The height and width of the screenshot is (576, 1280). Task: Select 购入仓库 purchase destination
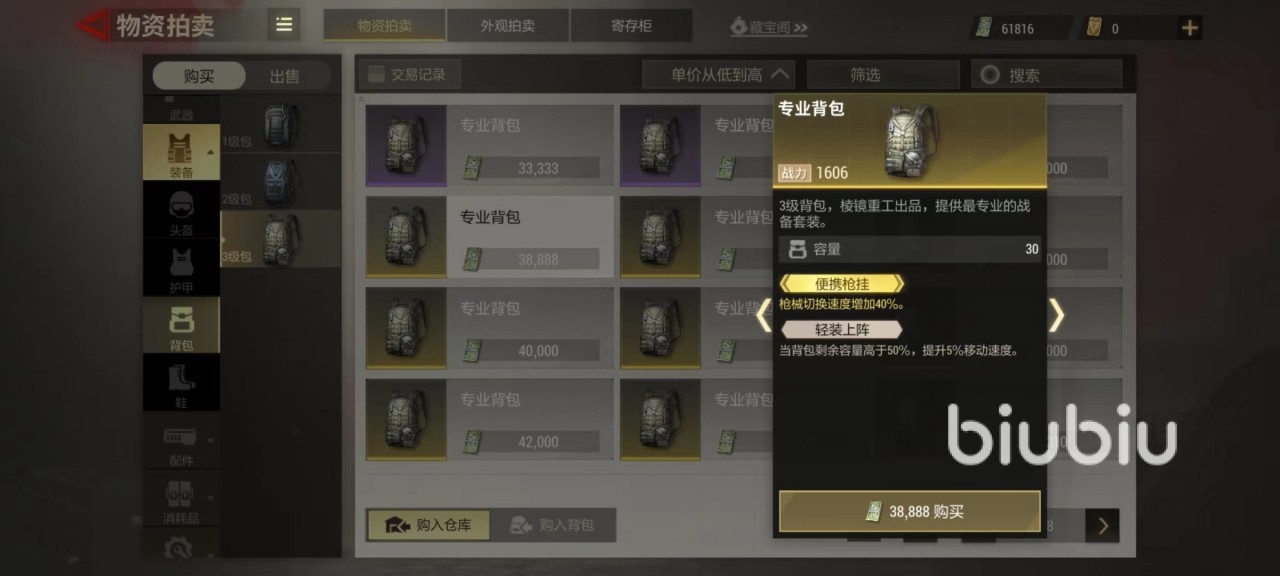point(428,525)
